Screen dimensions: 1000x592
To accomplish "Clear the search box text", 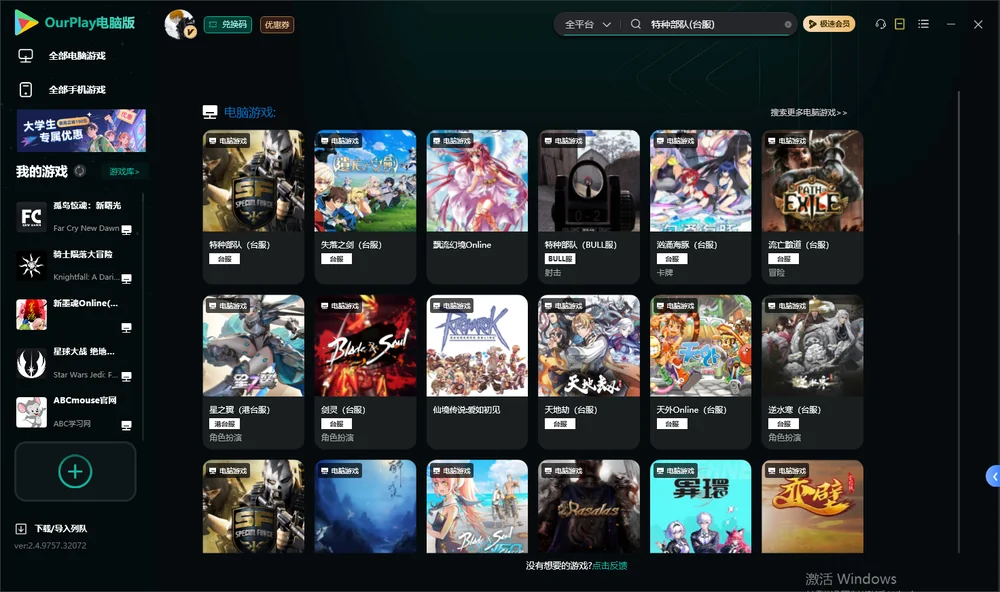I will 788,24.
